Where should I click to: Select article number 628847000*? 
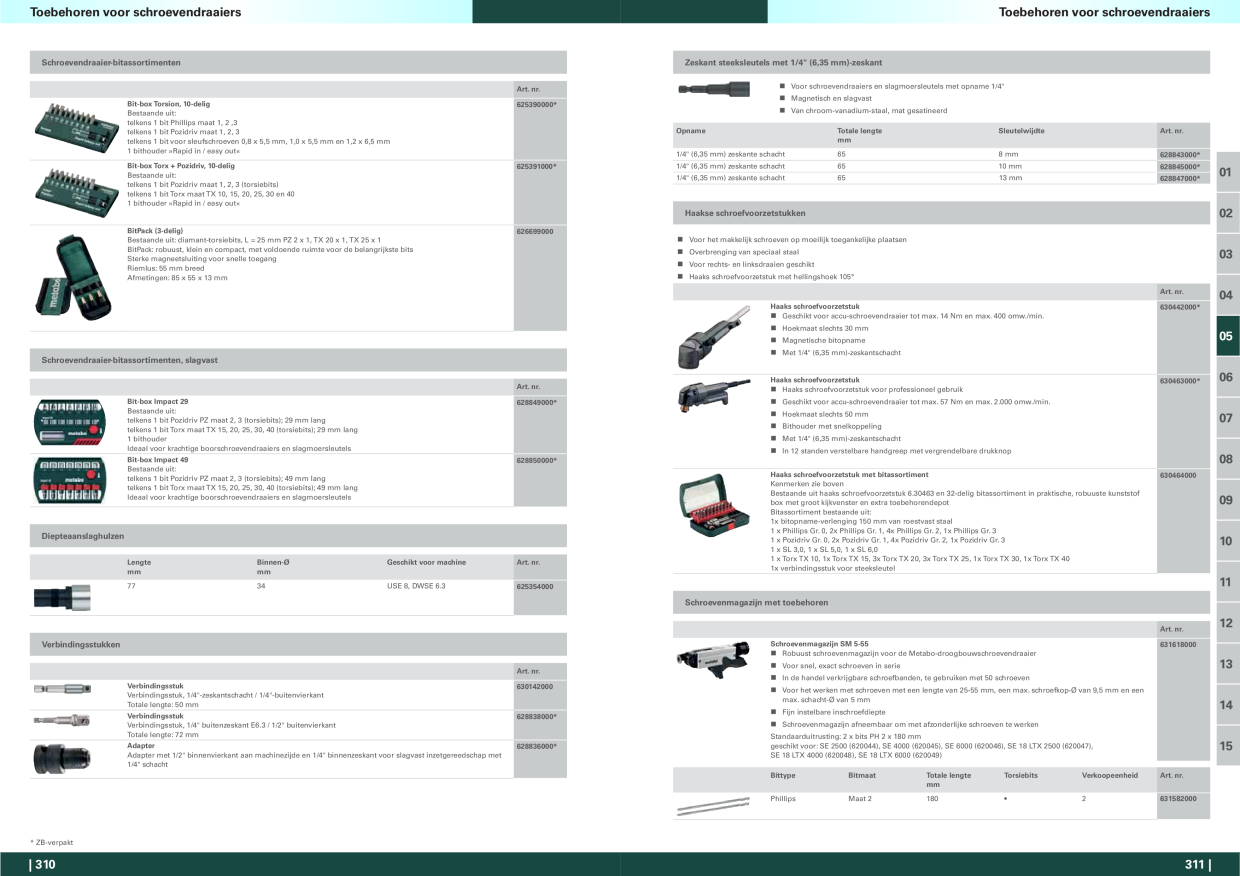tap(1180, 177)
